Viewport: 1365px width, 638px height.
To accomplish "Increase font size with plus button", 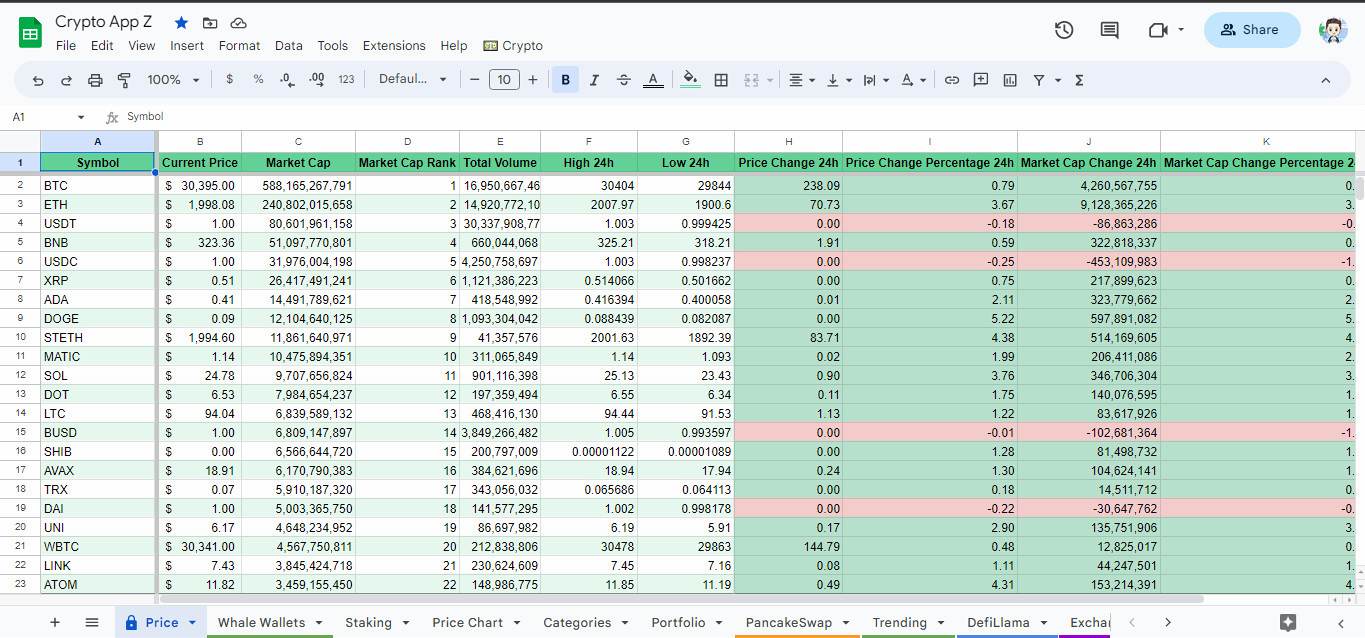I will [x=533, y=80].
